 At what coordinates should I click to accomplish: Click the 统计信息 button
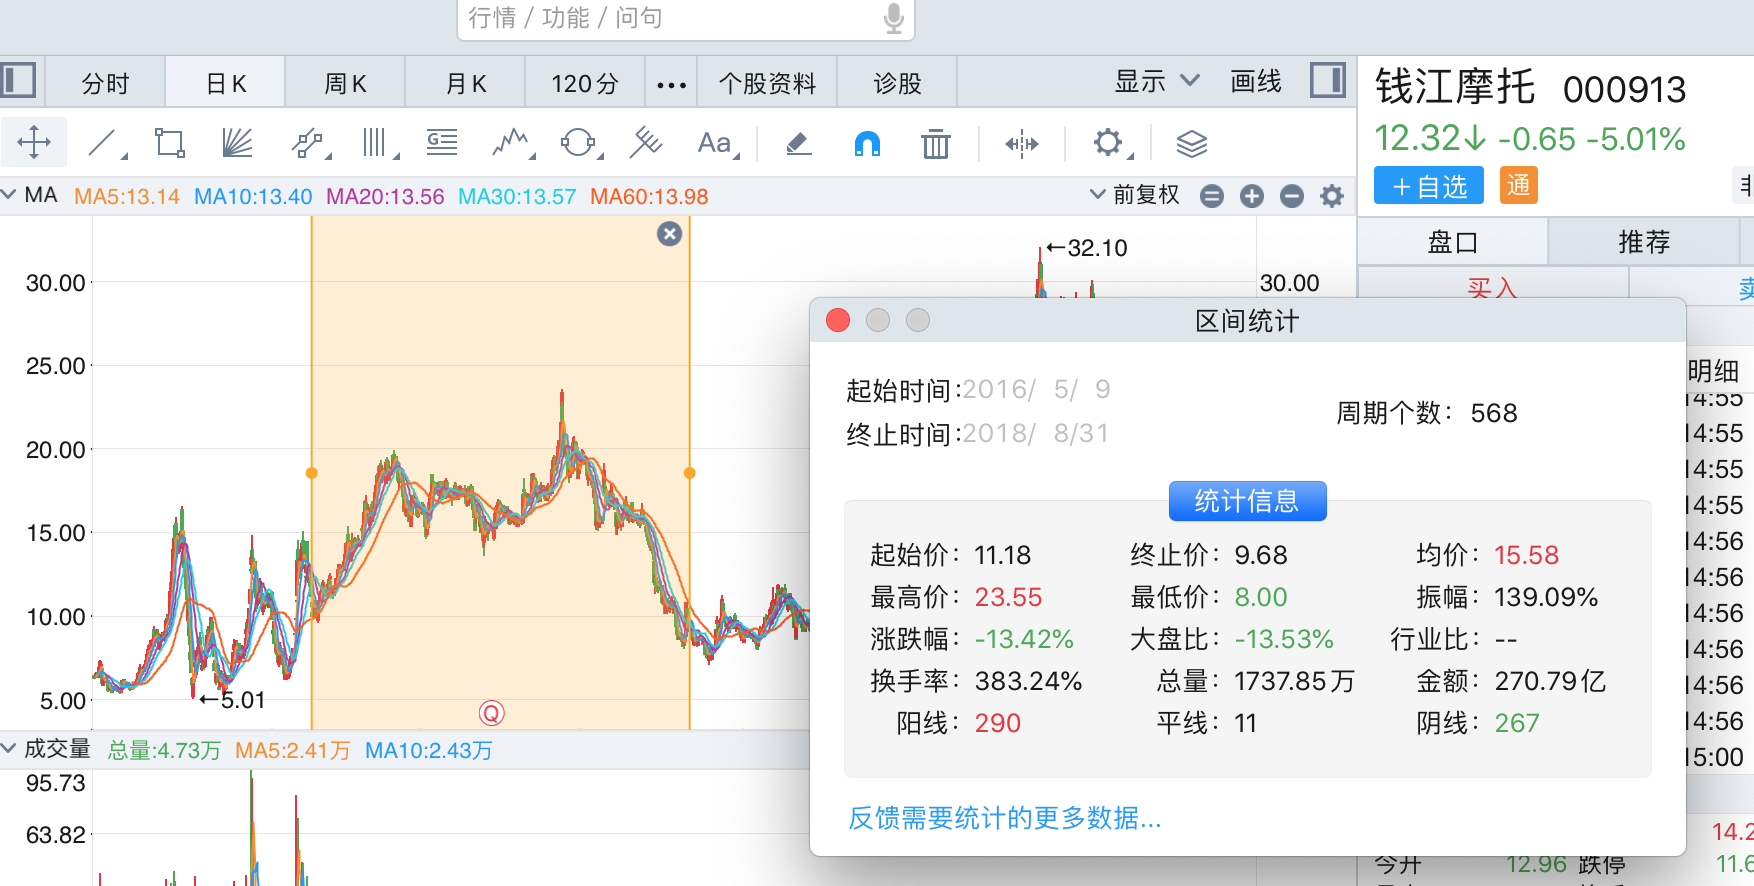(x=1247, y=501)
